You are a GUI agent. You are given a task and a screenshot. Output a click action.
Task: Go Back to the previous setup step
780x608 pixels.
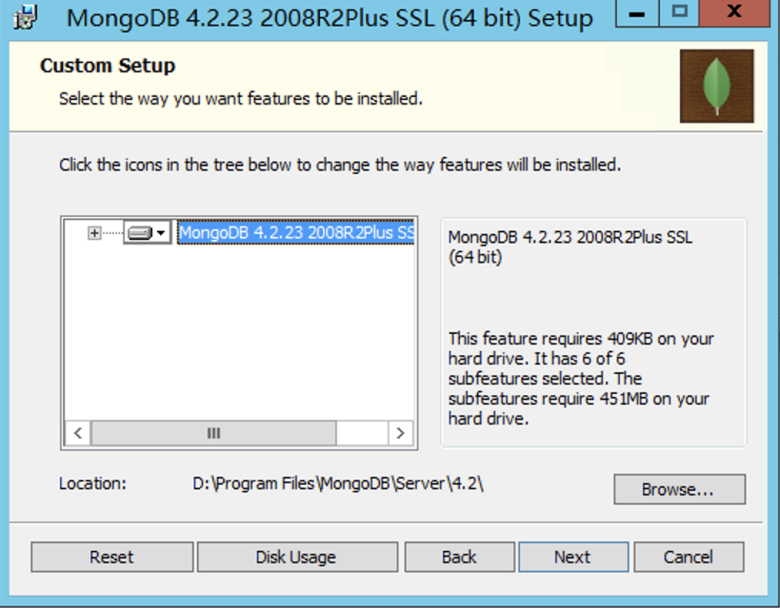459,557
